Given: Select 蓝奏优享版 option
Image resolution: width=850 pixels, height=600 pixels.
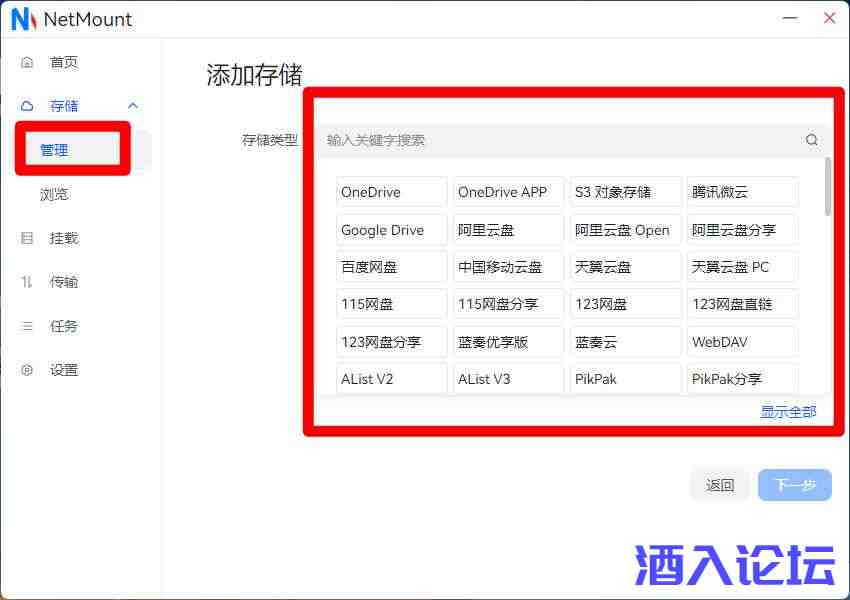Looking at the screenshot, I should point(508,342).
